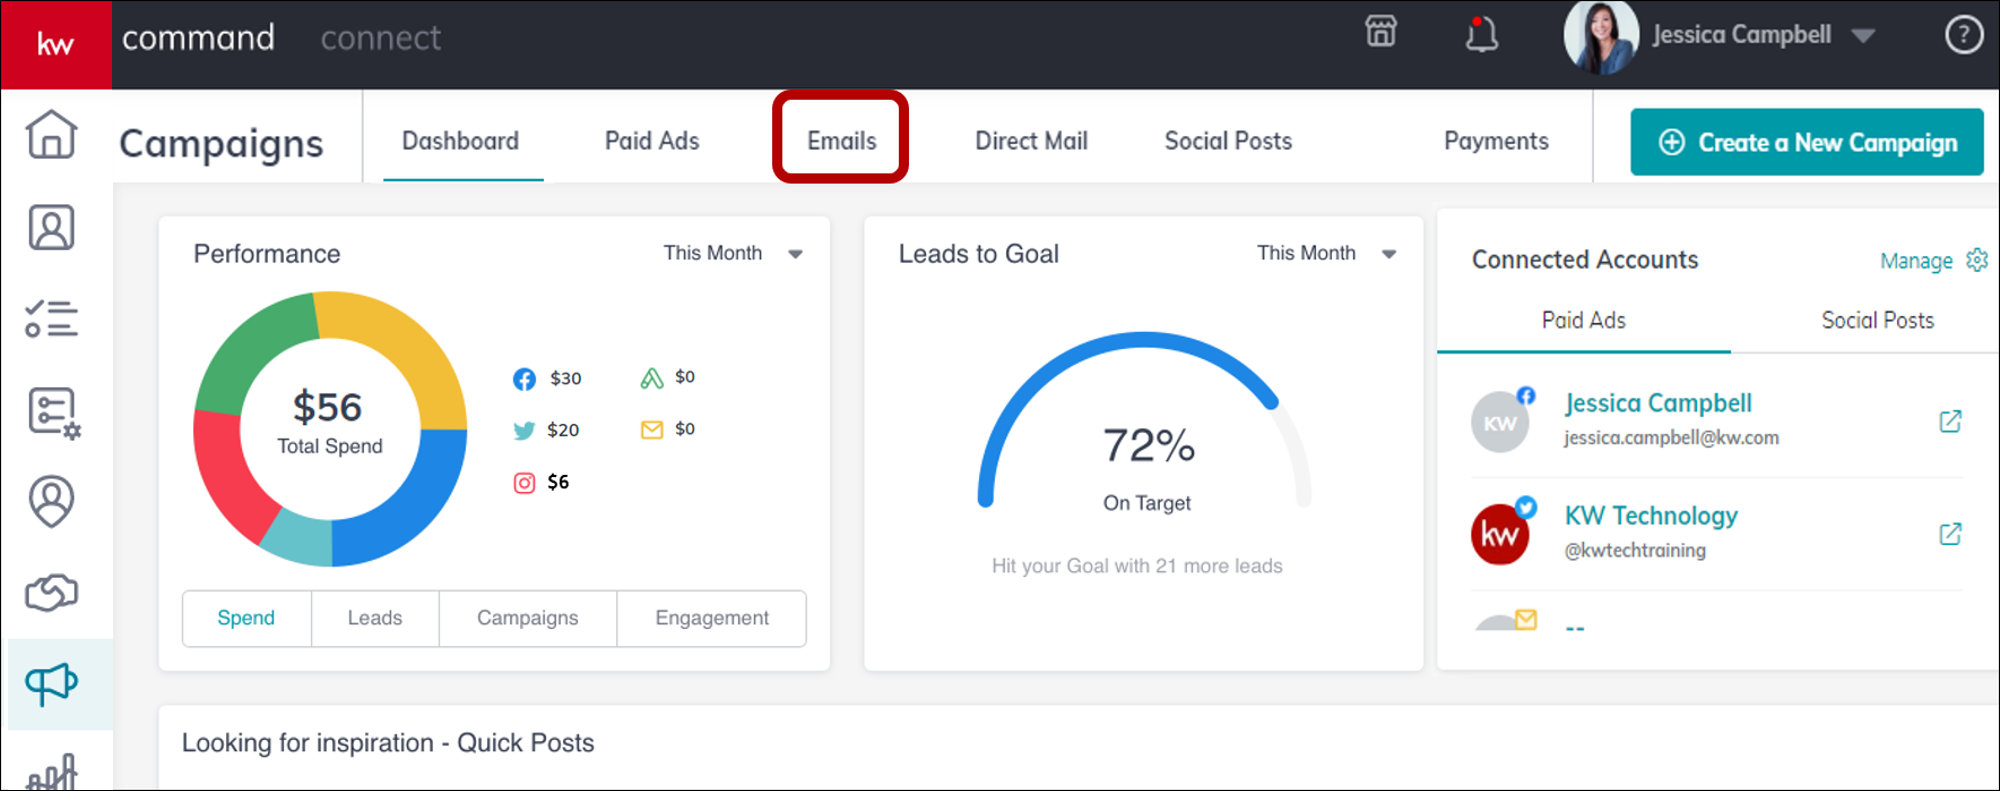The width and height of the screenshot is (2000, 791).
Task: Click Jessica Campbell profile photo
Action: [x=1602, y=37]
